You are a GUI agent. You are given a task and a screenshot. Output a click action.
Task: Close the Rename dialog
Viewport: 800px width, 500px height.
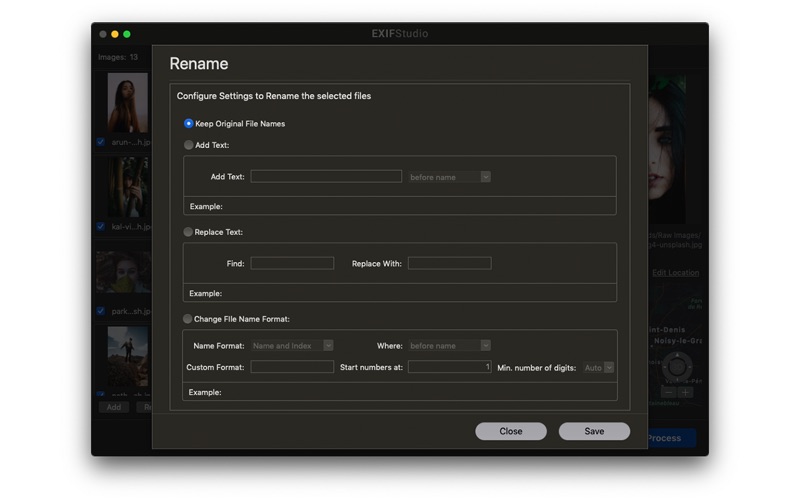click(511, 431)
